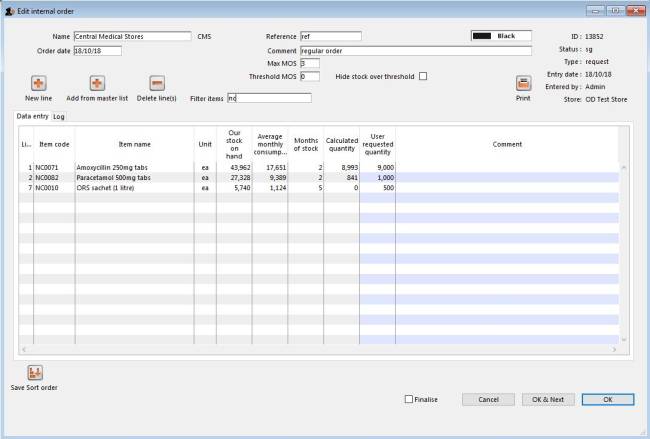Select the Amoxycillin 250mg tabs row
The width and height of the screenshot is (650, 439).
[x=135, y=167]
